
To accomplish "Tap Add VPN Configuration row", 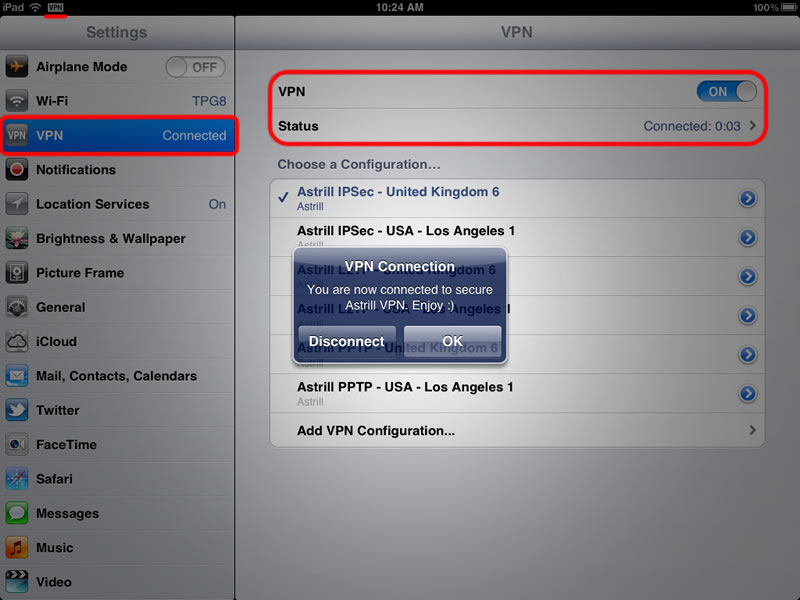I will tap(517, 431).
